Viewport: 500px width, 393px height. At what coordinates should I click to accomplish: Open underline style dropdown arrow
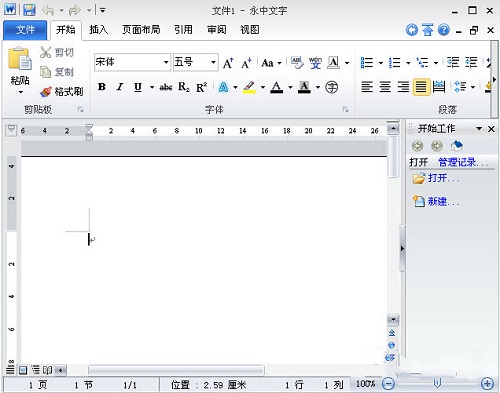(152, 87)
